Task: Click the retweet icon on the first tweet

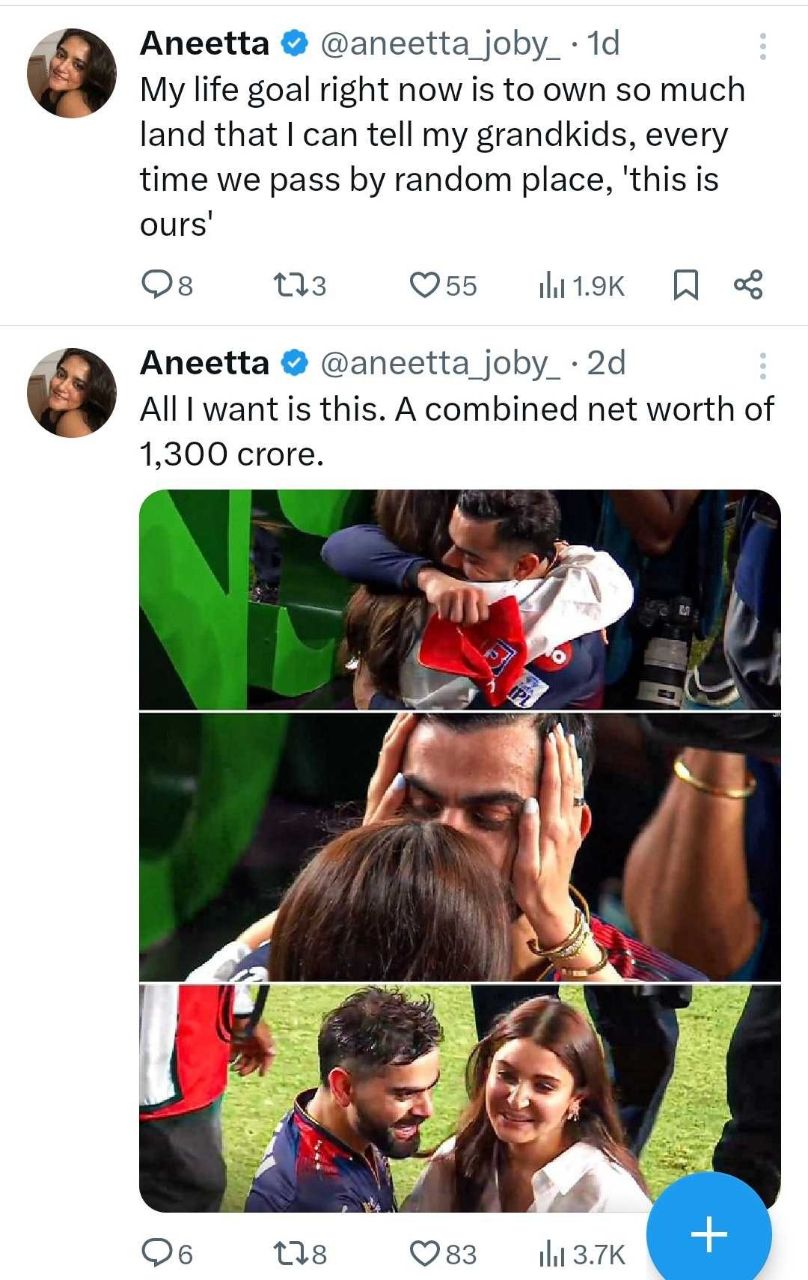Action: pos(290,285)
